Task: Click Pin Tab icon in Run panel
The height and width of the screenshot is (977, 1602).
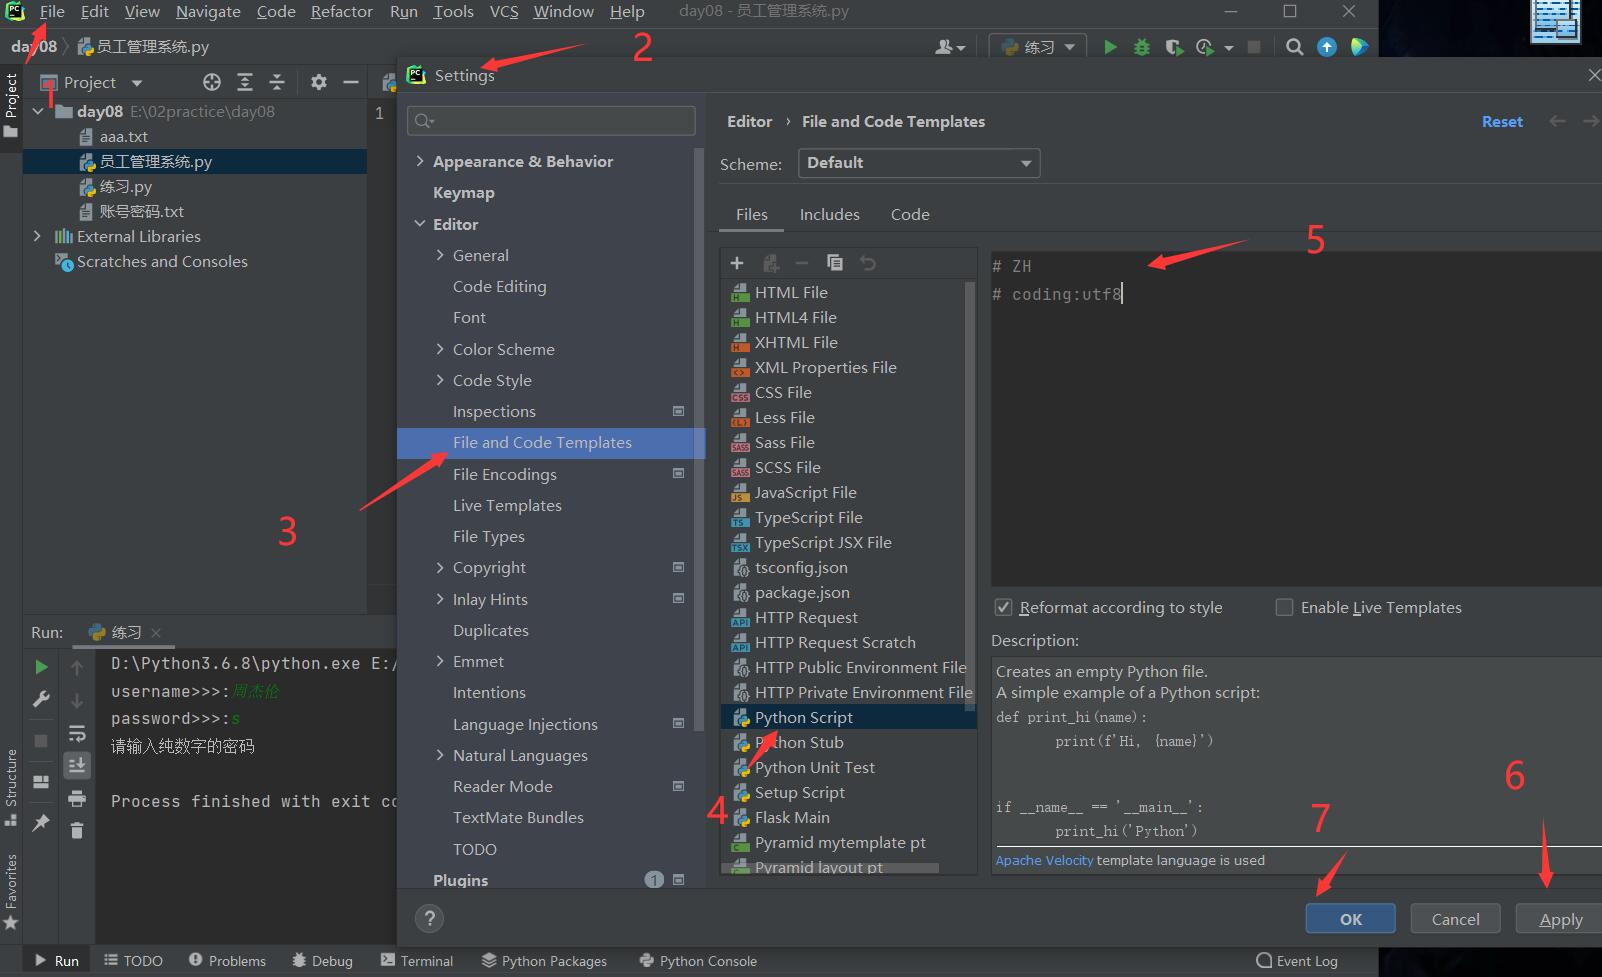Action: [41, 823]
